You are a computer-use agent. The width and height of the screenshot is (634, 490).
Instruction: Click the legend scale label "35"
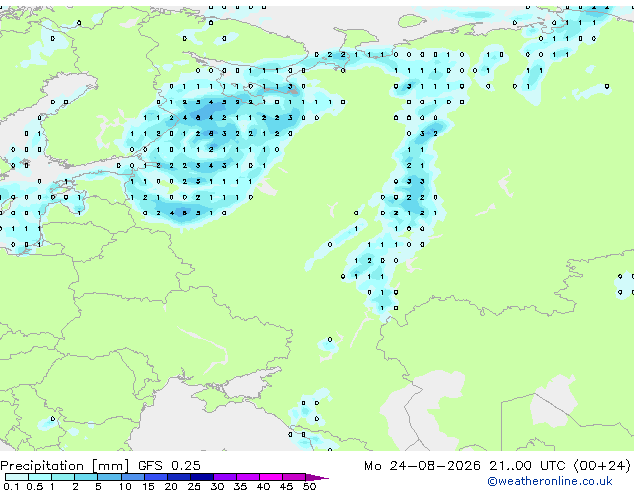click(x=240, y=486)
